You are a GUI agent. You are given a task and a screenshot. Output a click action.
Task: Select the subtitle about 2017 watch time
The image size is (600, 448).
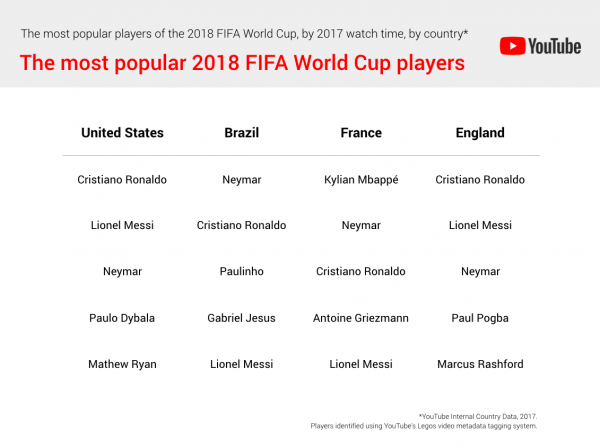coord(245,34)
